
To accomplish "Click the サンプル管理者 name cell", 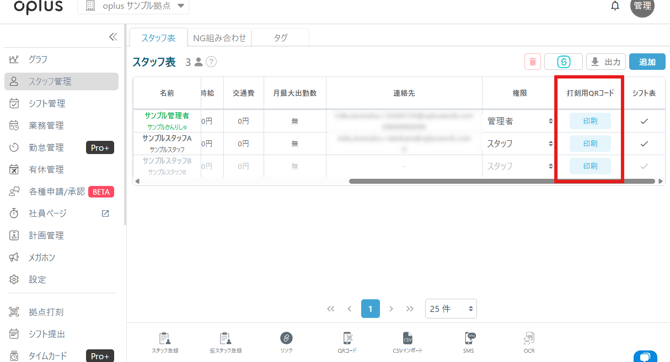I will point(167,121).
